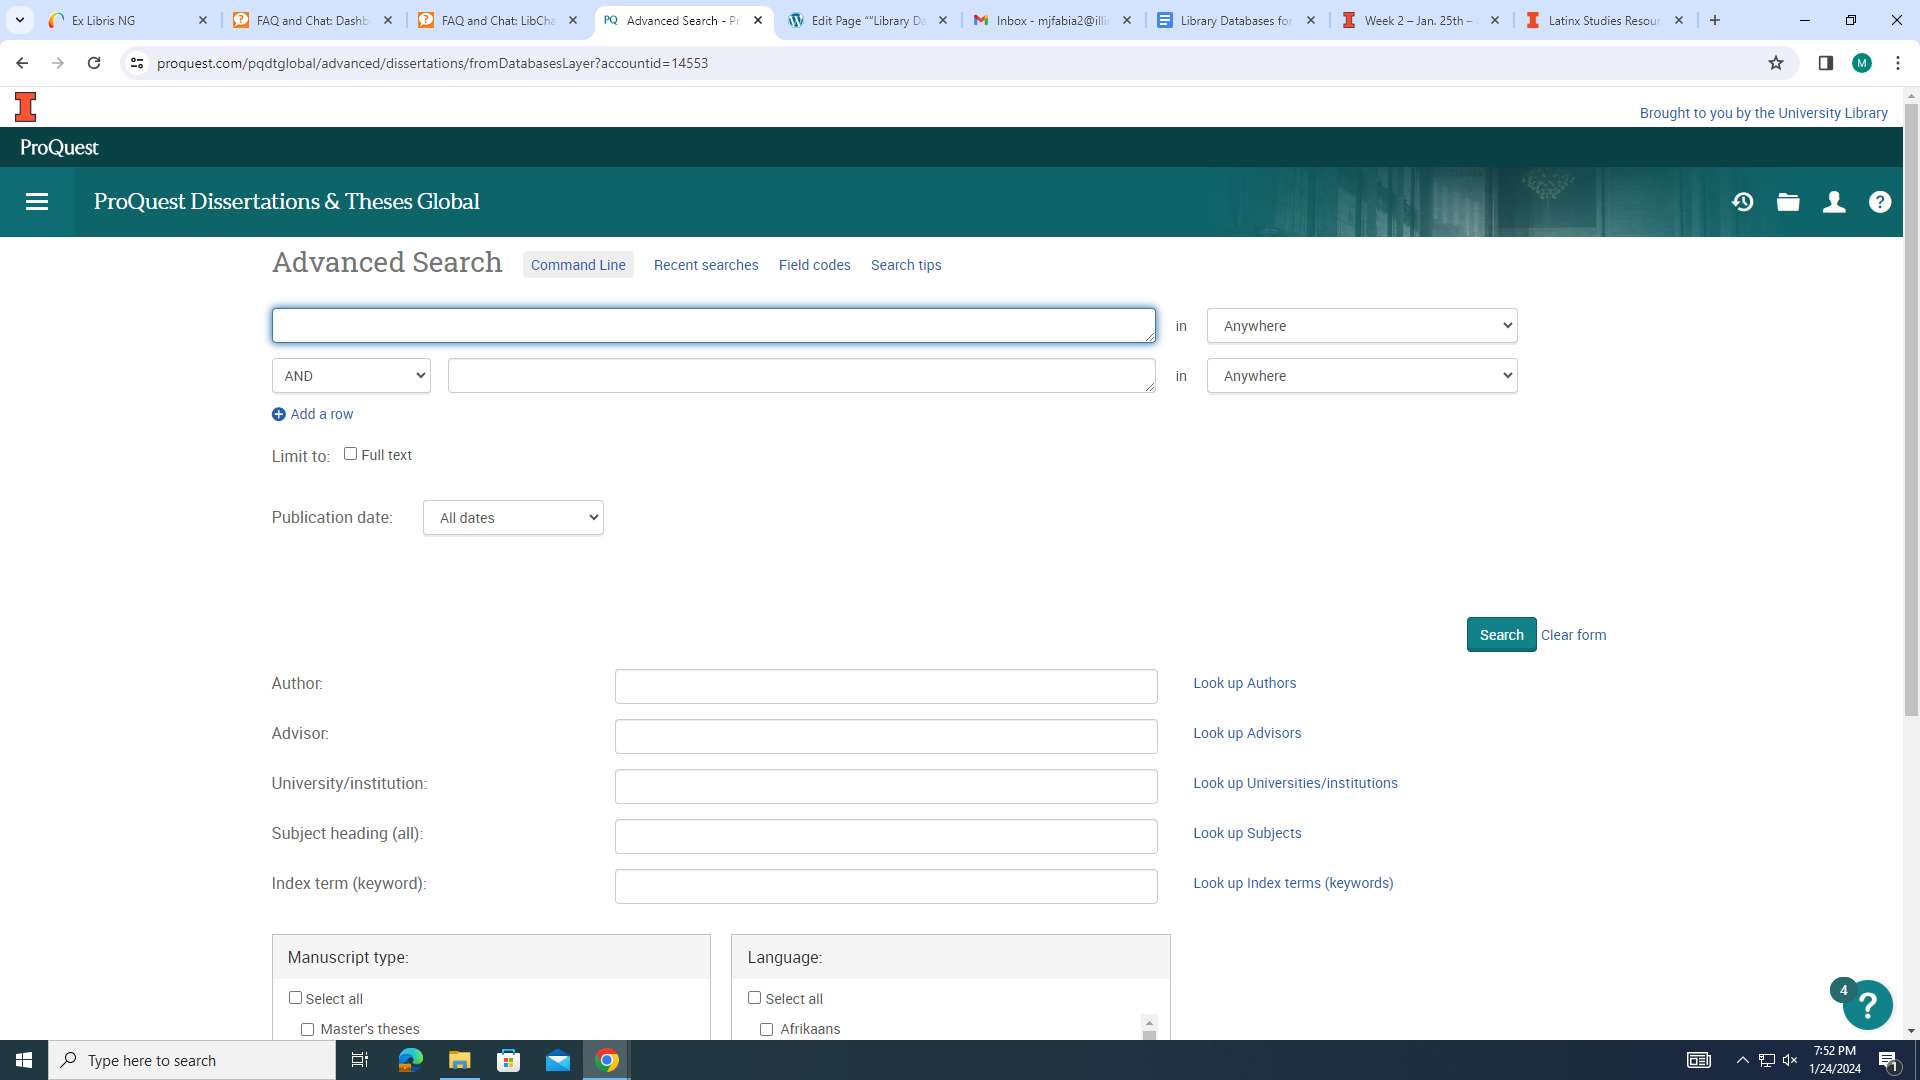Click into the Advisor input field

pos(886,737)
